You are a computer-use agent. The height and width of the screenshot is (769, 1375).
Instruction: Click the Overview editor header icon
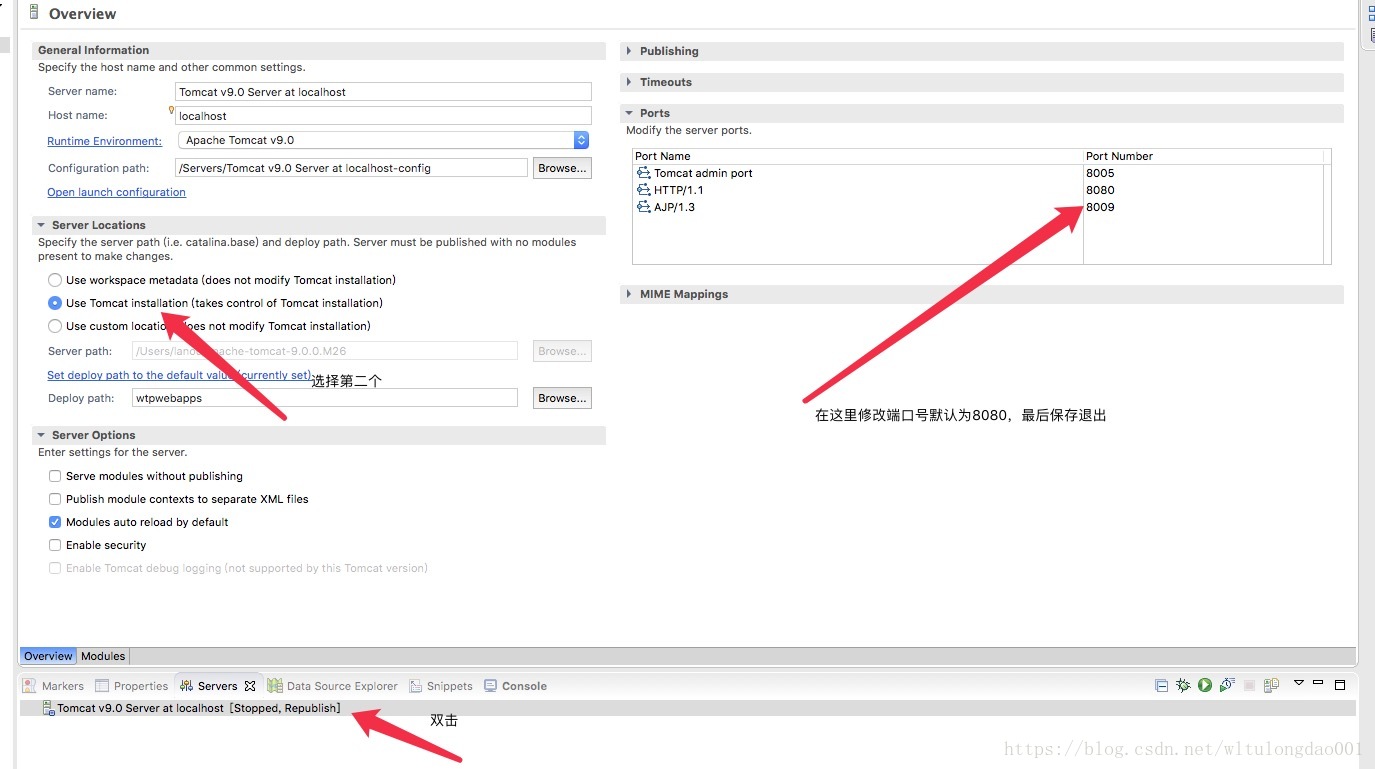36,13
